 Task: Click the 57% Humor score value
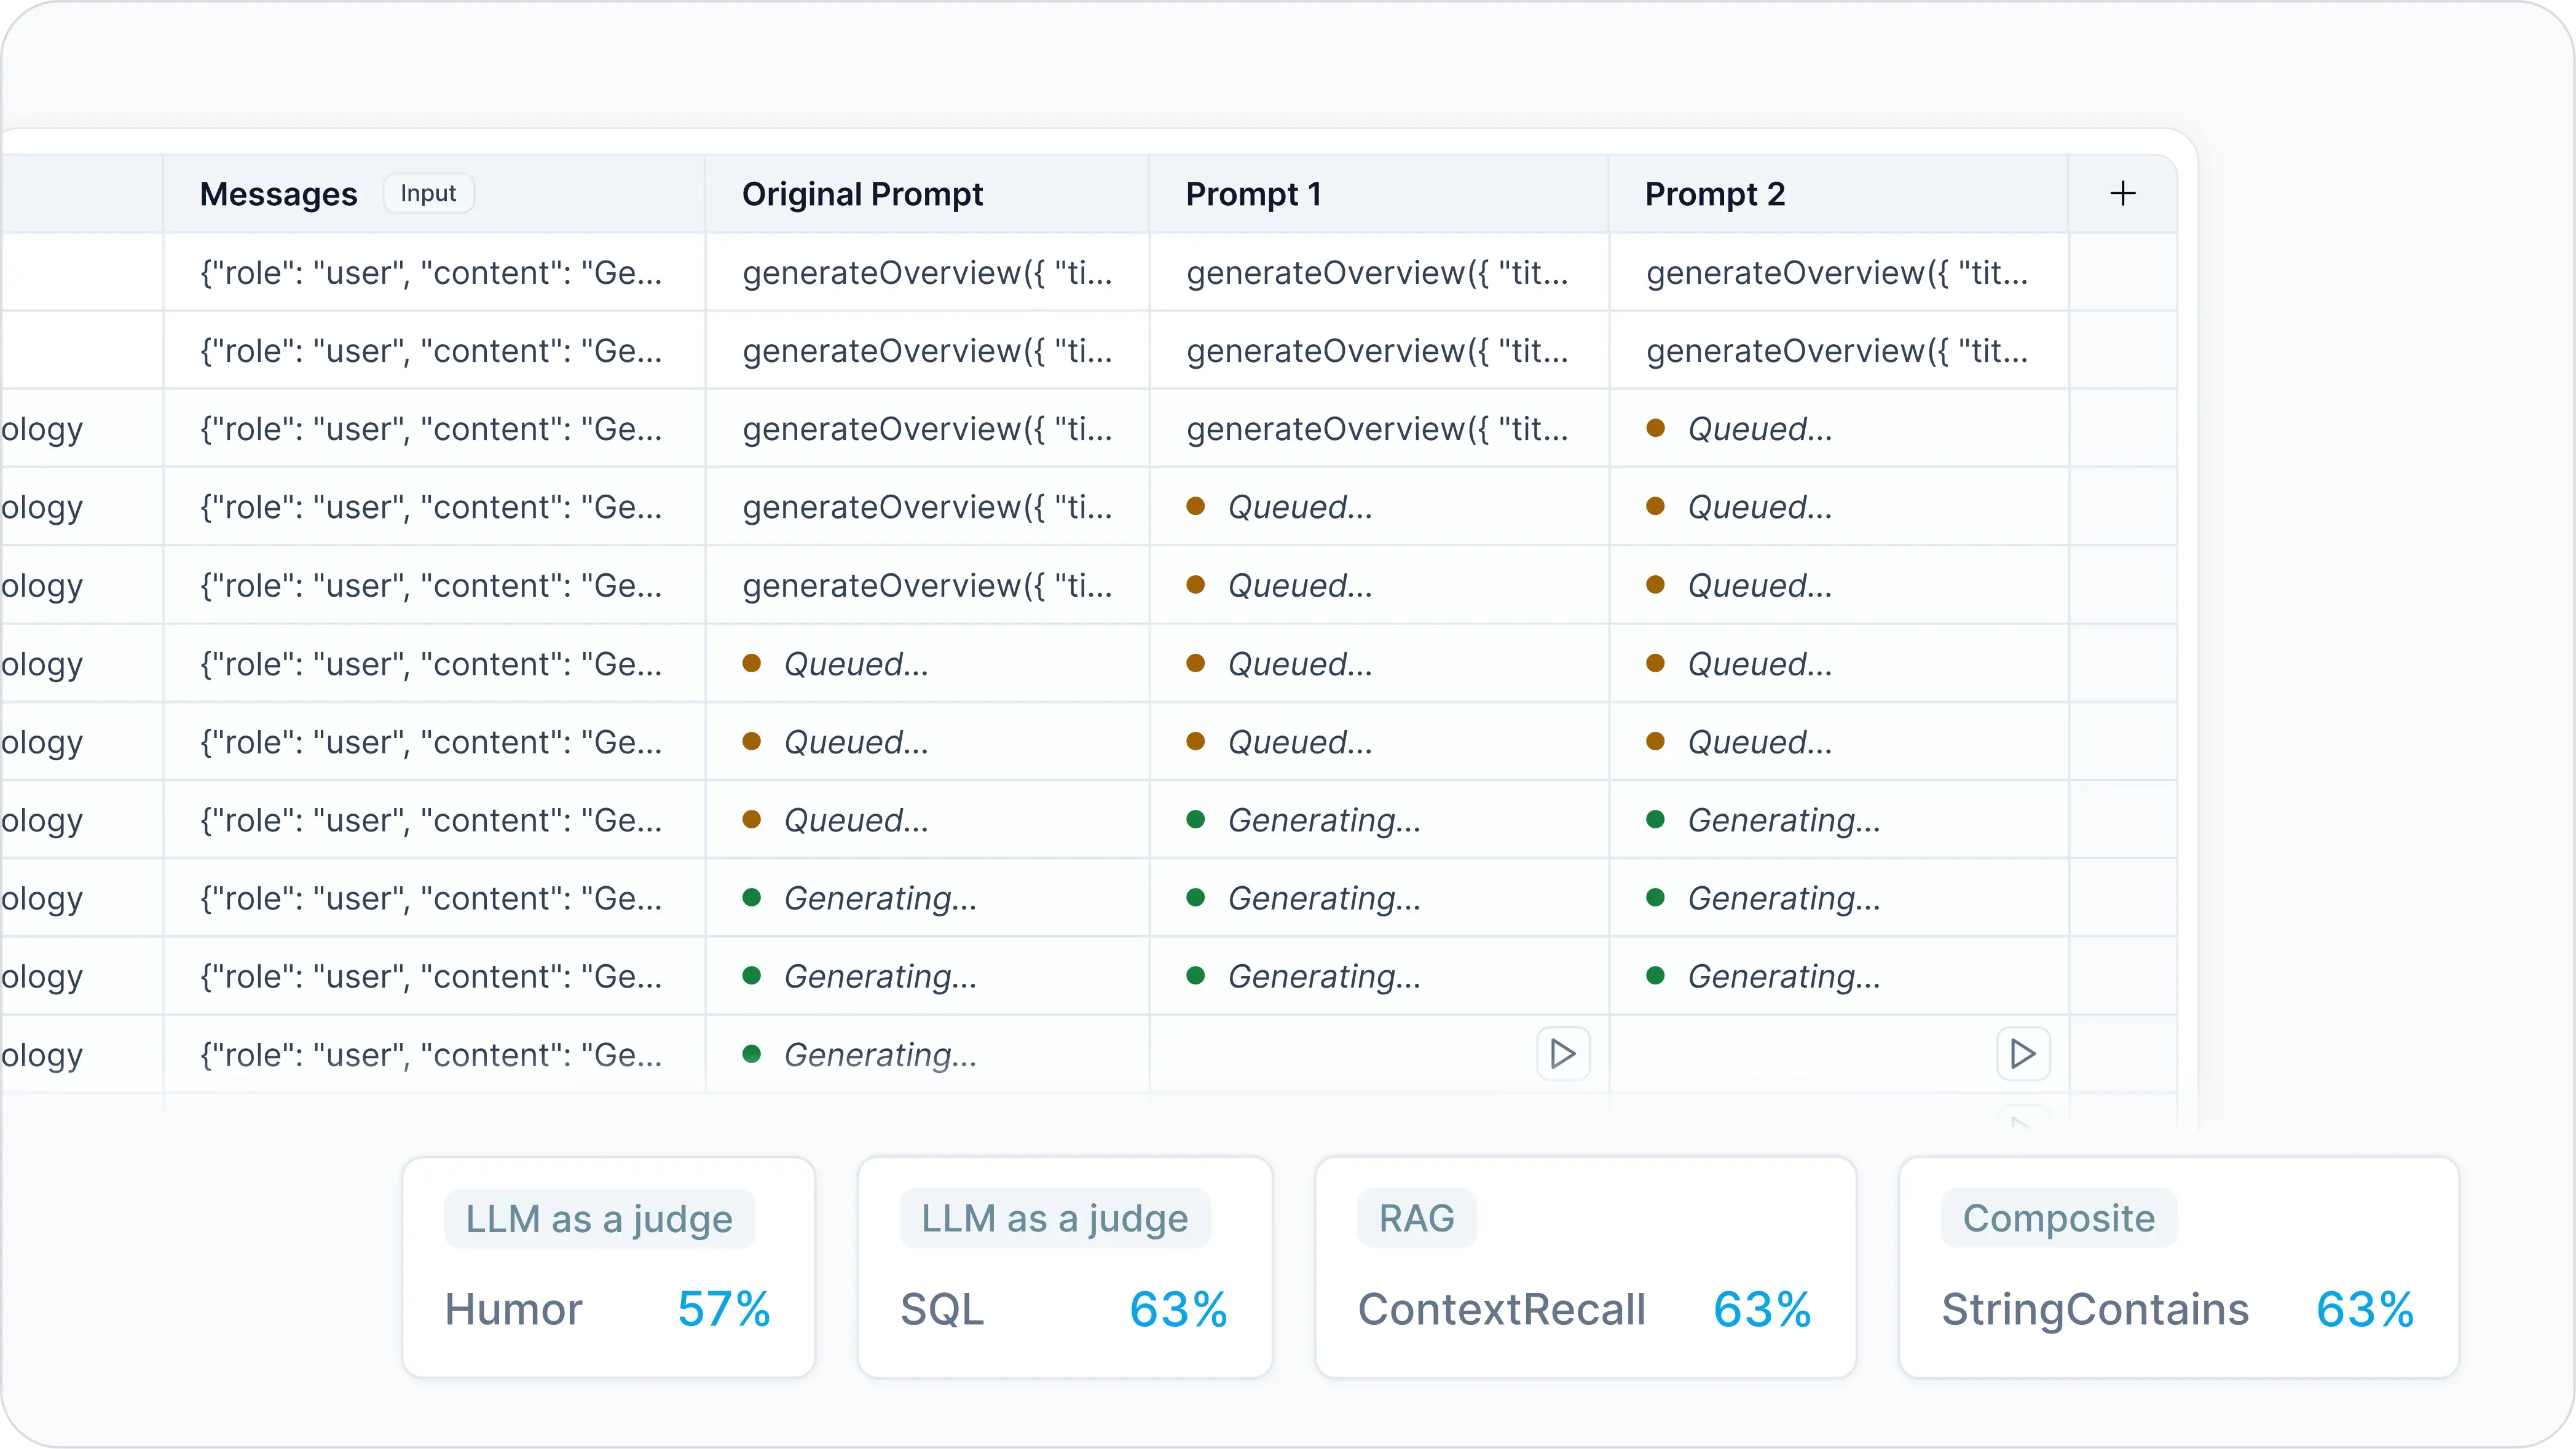723,1309
